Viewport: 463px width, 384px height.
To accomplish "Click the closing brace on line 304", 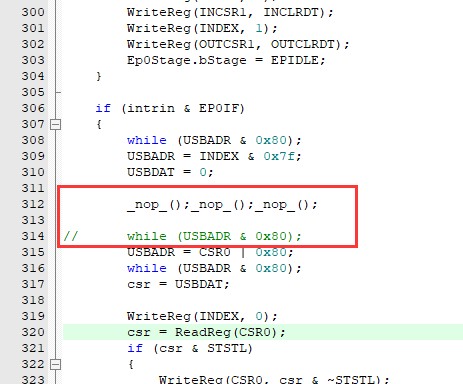I will point(99,76).
